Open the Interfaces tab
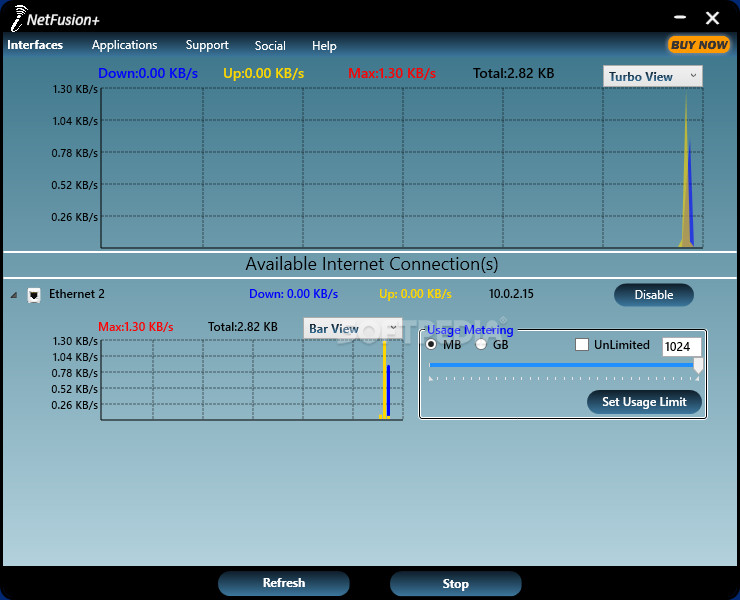 click(x=35, y=45)
